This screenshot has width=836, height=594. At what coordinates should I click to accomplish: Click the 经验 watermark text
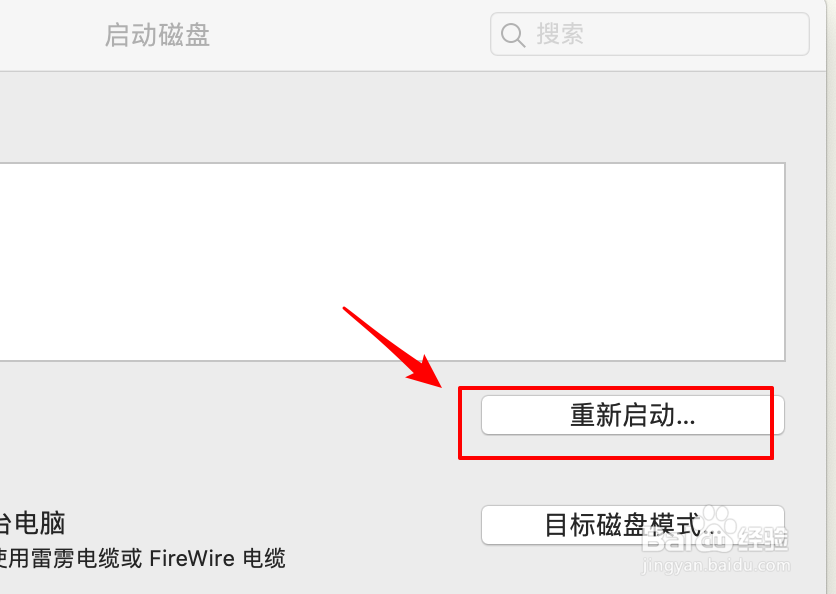click(762, 539)
